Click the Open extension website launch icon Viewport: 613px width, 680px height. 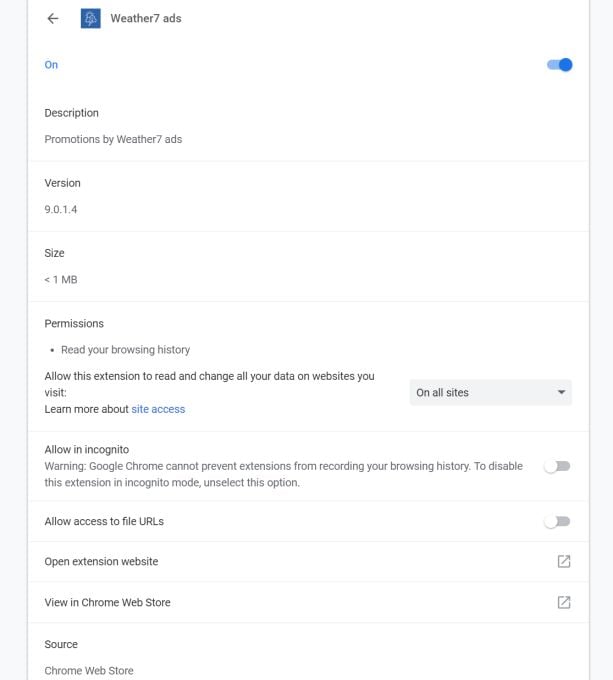click(564, 562)
